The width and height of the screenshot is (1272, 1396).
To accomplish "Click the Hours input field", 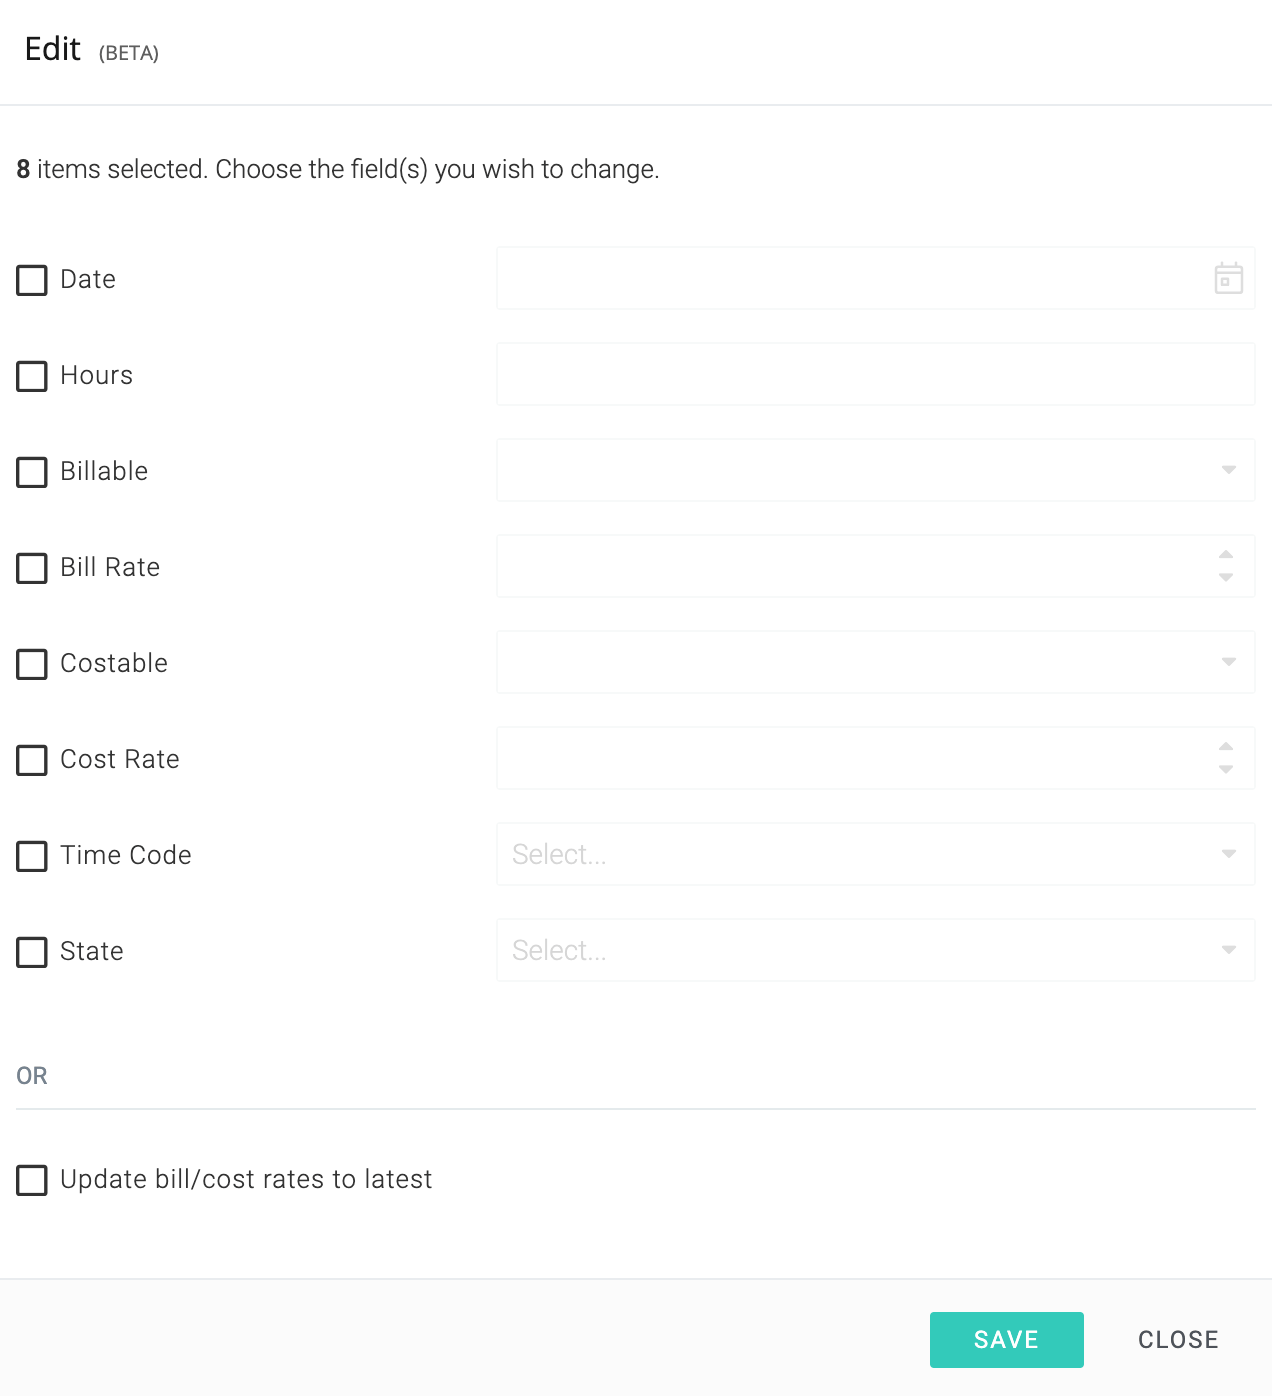I will [876, 374].
